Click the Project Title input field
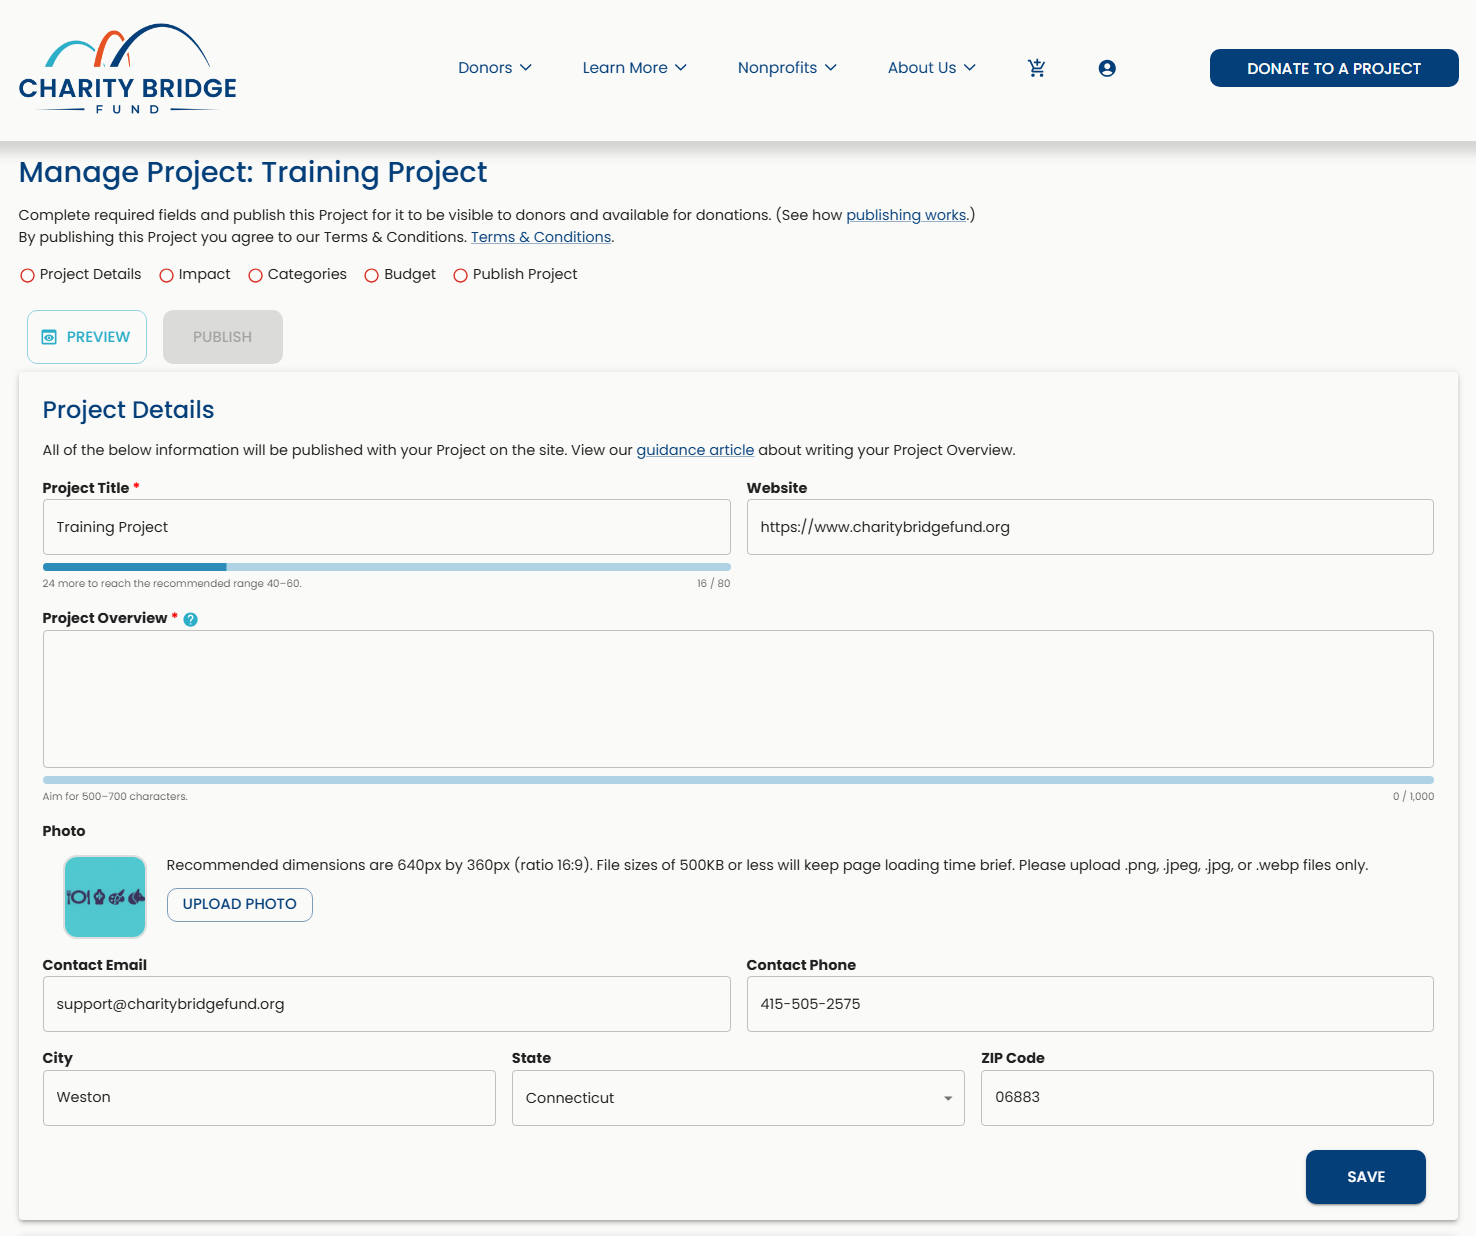The height and width of the screenshot is (1236, 1476). [x=387, y=527]
